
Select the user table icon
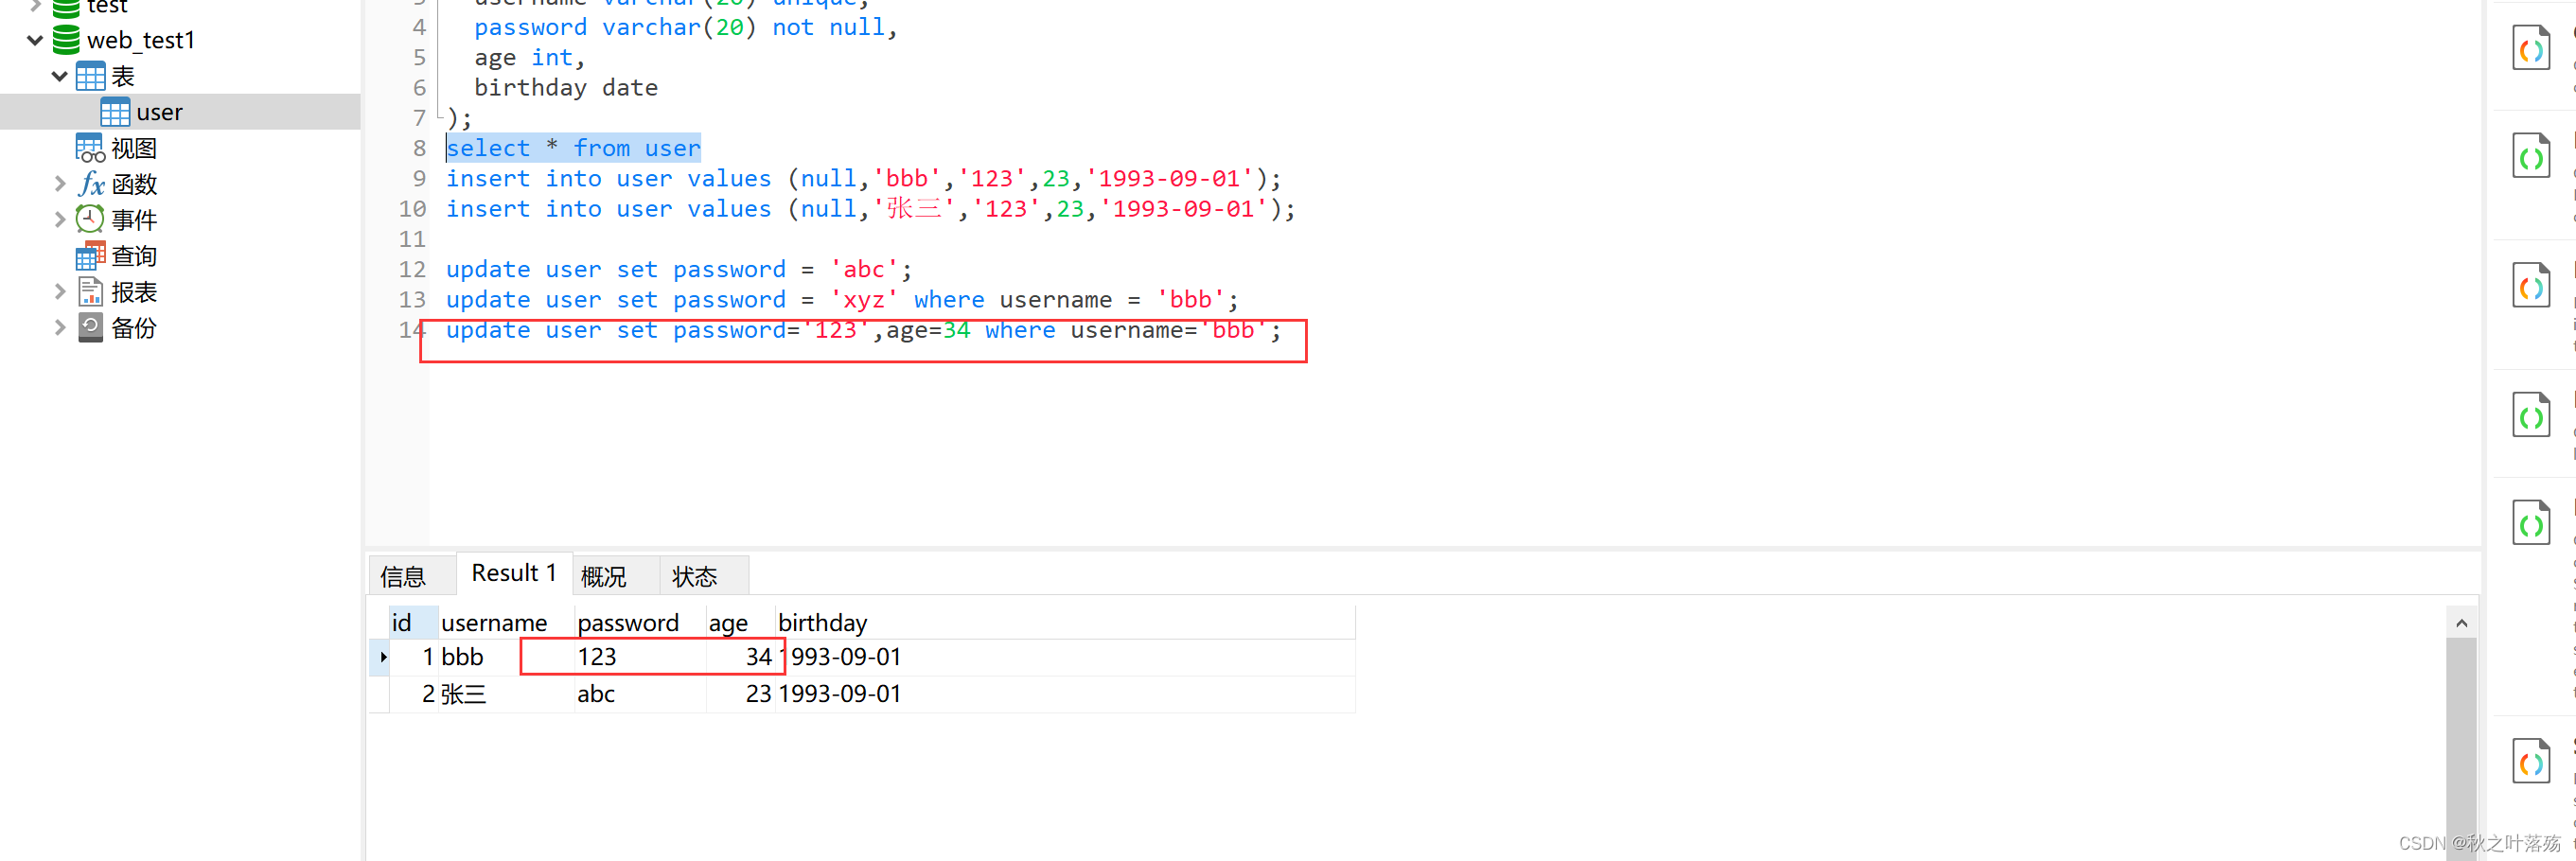click(115, 112)
